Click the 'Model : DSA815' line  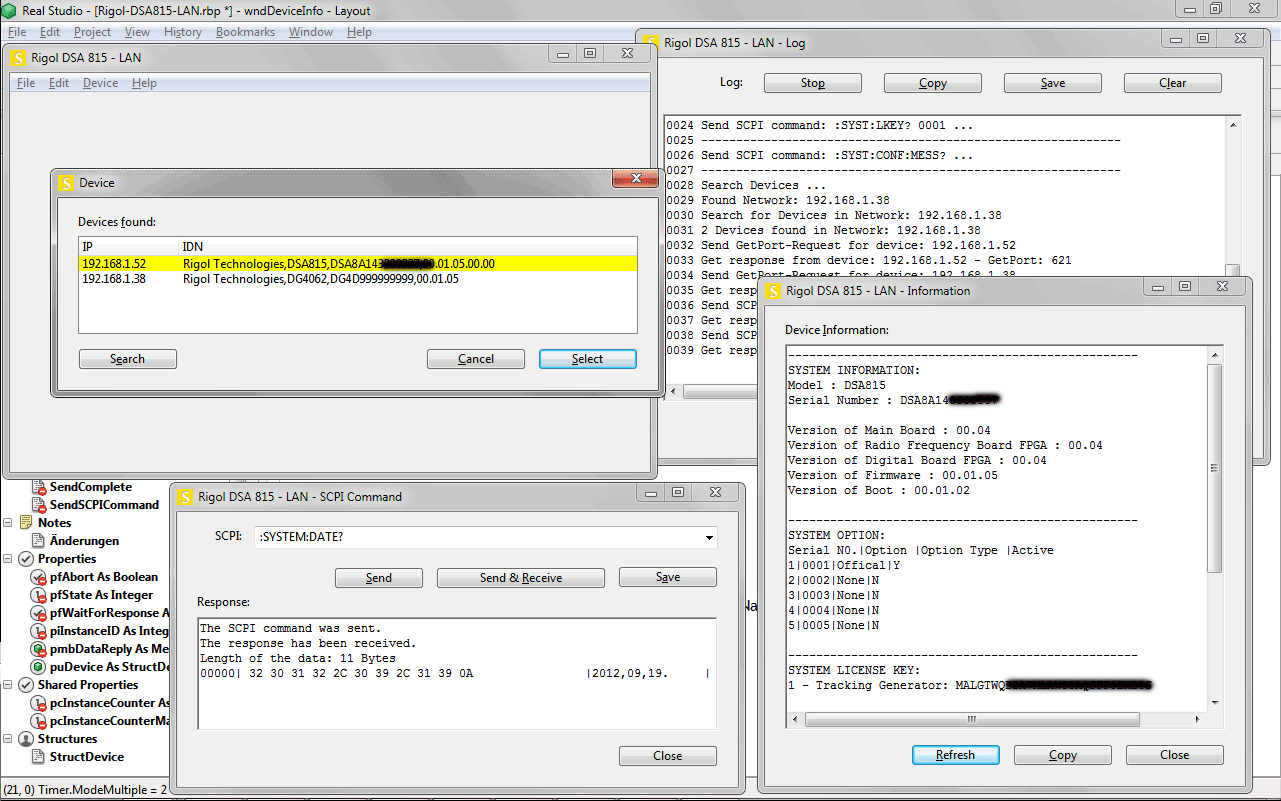tap(837, 385)
